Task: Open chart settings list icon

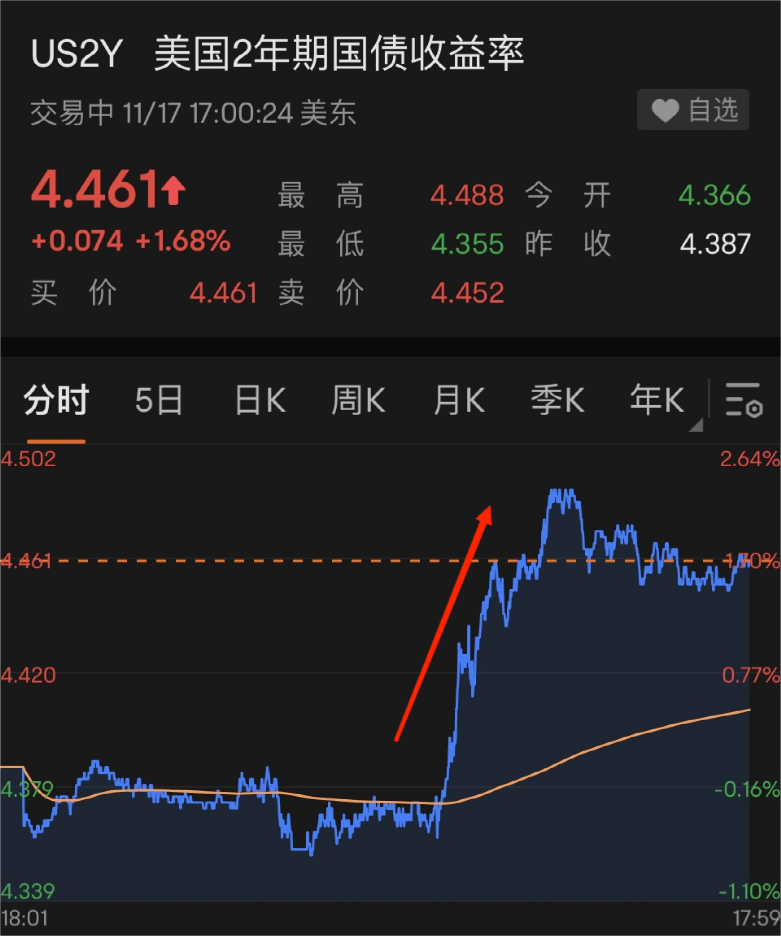Action: click(743, 400)
